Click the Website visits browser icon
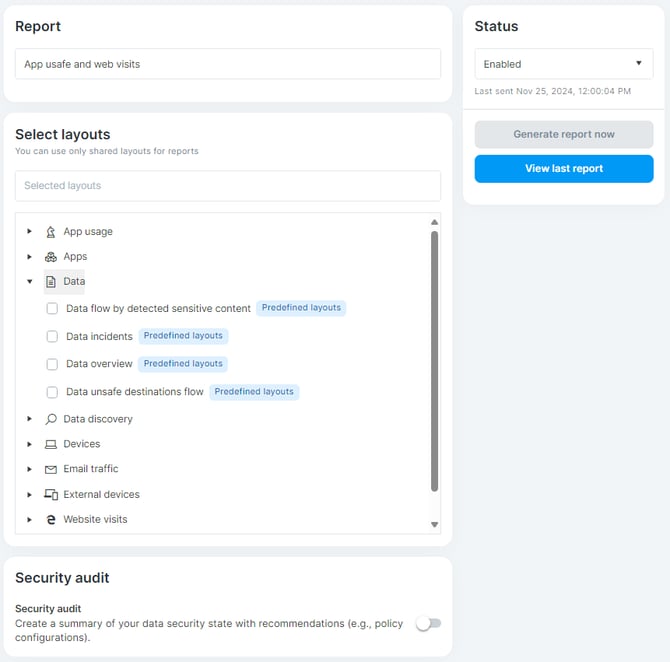The width and height of the screenshot is (670, 662). [51, 520]
